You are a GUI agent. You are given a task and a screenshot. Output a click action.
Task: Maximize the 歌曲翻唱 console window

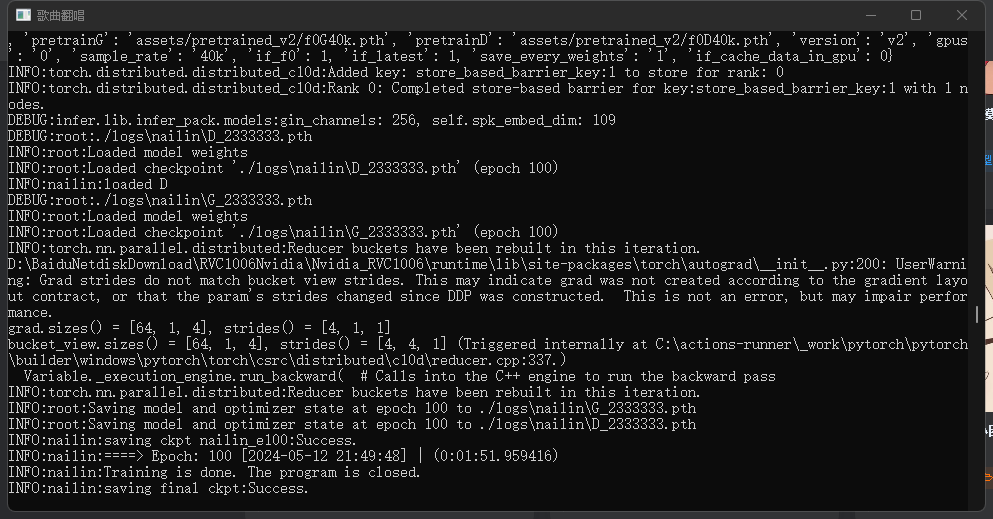[x=916, y=15]
